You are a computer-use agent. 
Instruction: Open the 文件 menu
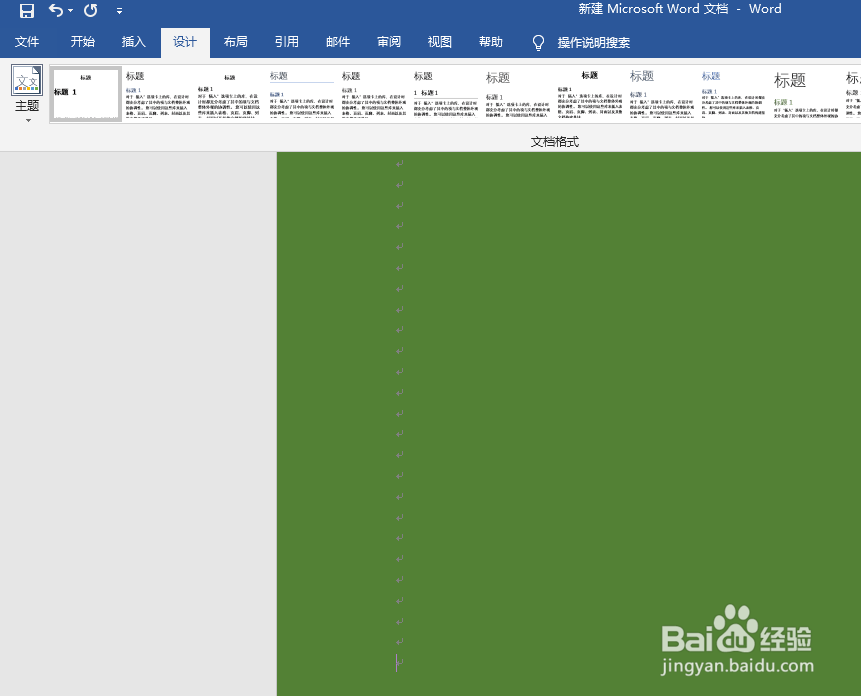click(27, 42)
